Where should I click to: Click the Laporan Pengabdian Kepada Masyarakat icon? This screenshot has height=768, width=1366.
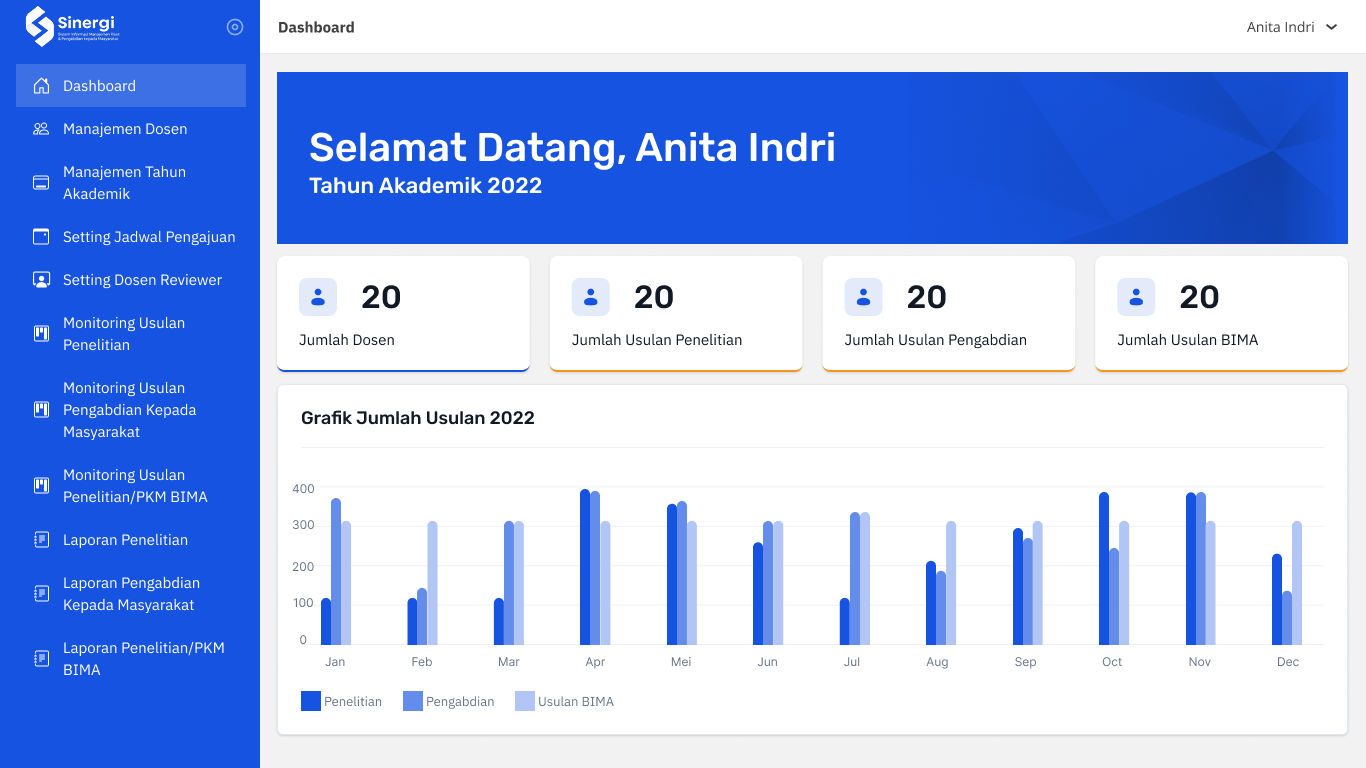click(x=41, y=594)
